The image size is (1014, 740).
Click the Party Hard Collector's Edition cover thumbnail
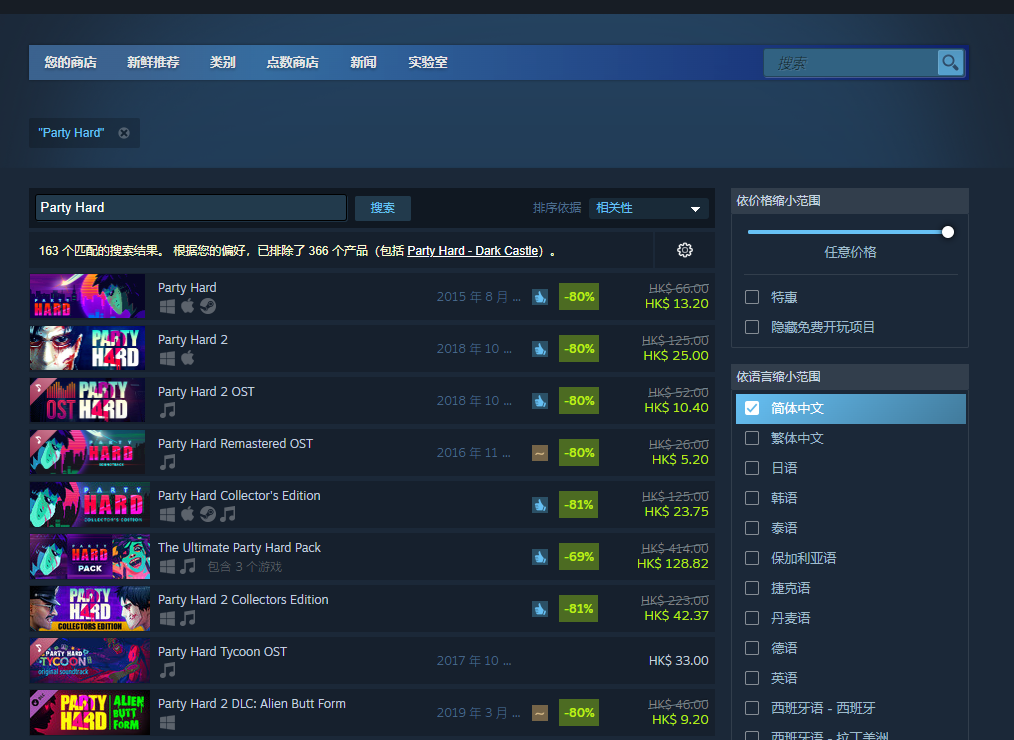click(90, 505)
